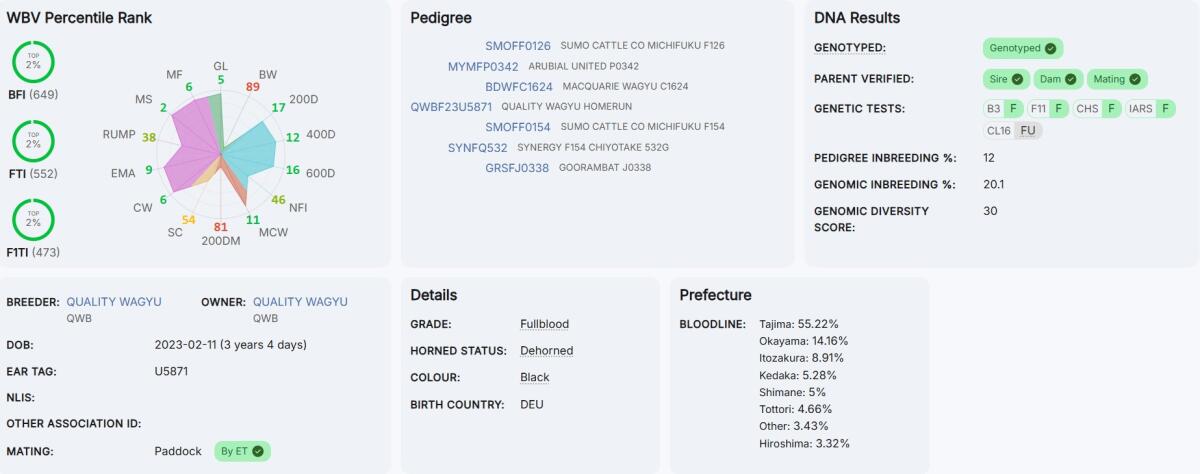The height and width of the screenshot is (474, 1200).
Task: Select the CL16 FU genetic test badge
Action: (x=1012, y=130)
